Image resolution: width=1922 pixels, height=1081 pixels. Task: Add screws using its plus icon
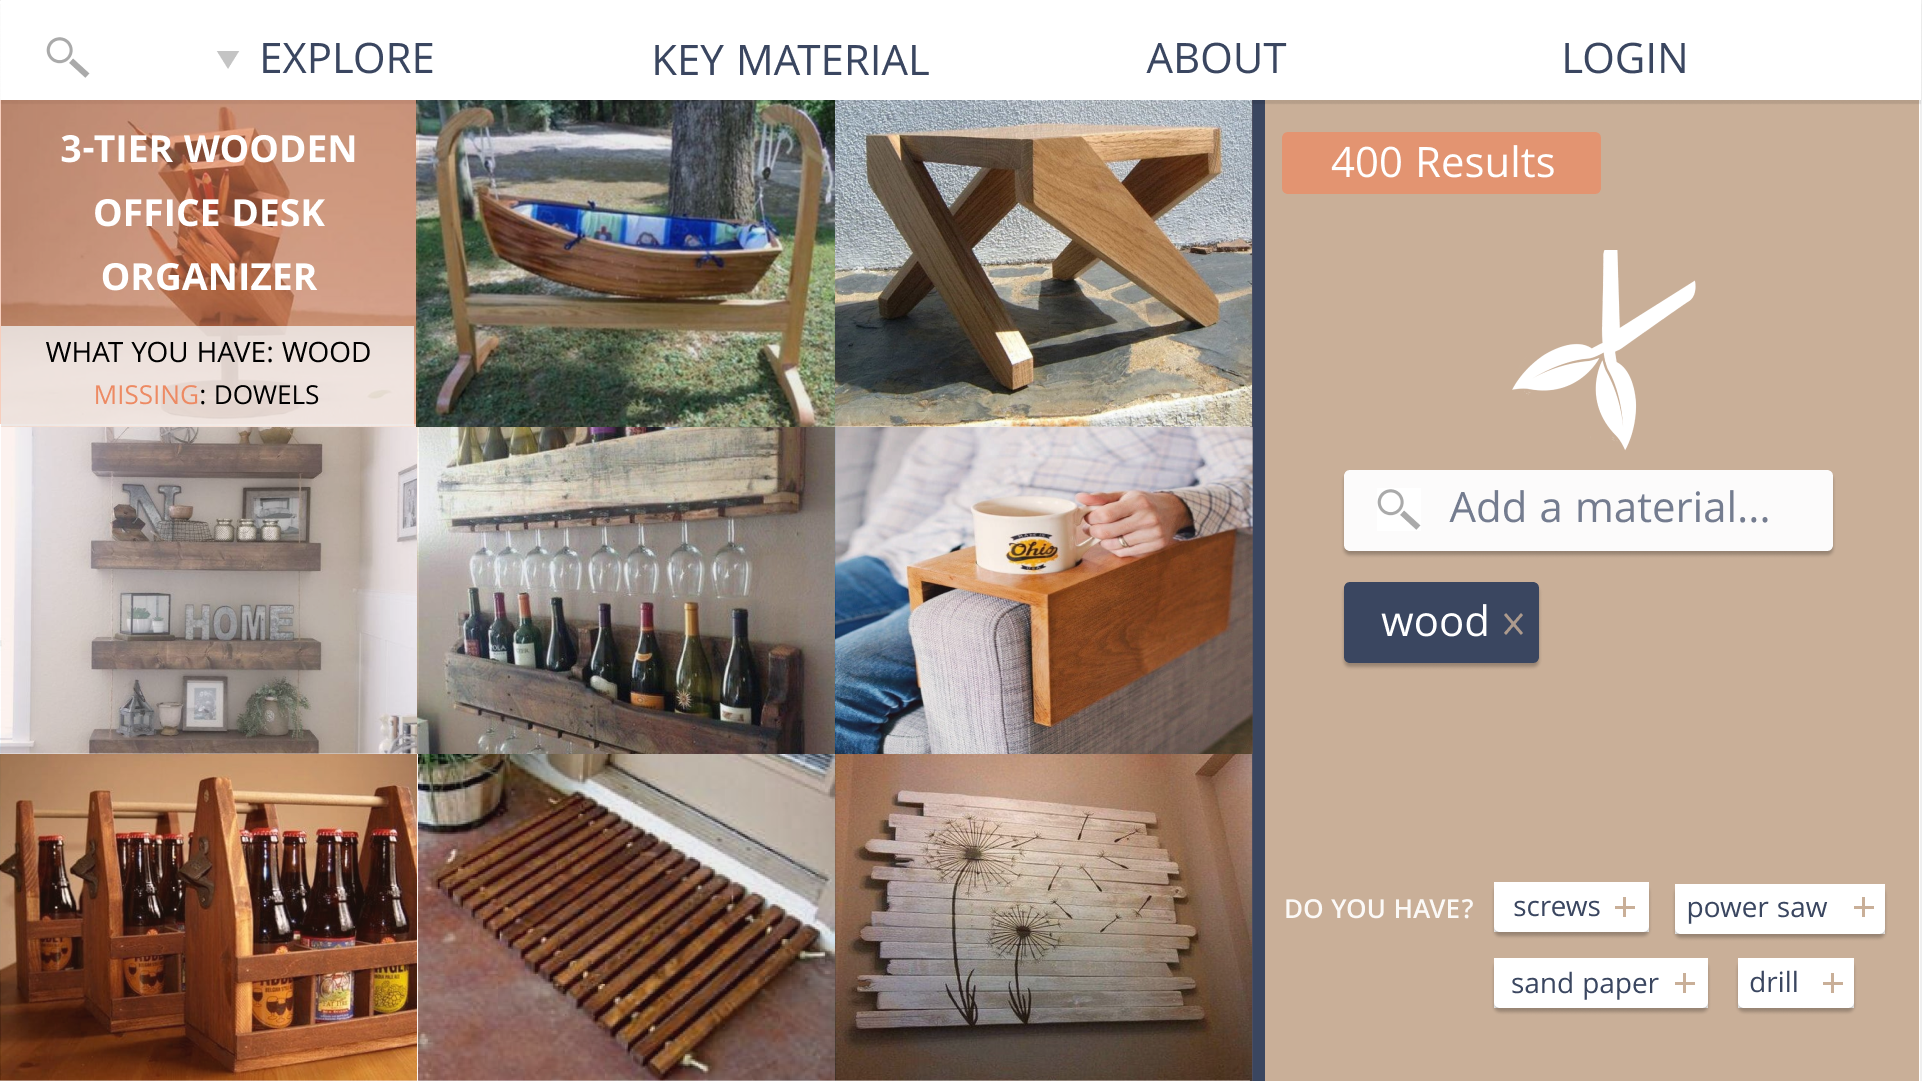pos(1625,907)
